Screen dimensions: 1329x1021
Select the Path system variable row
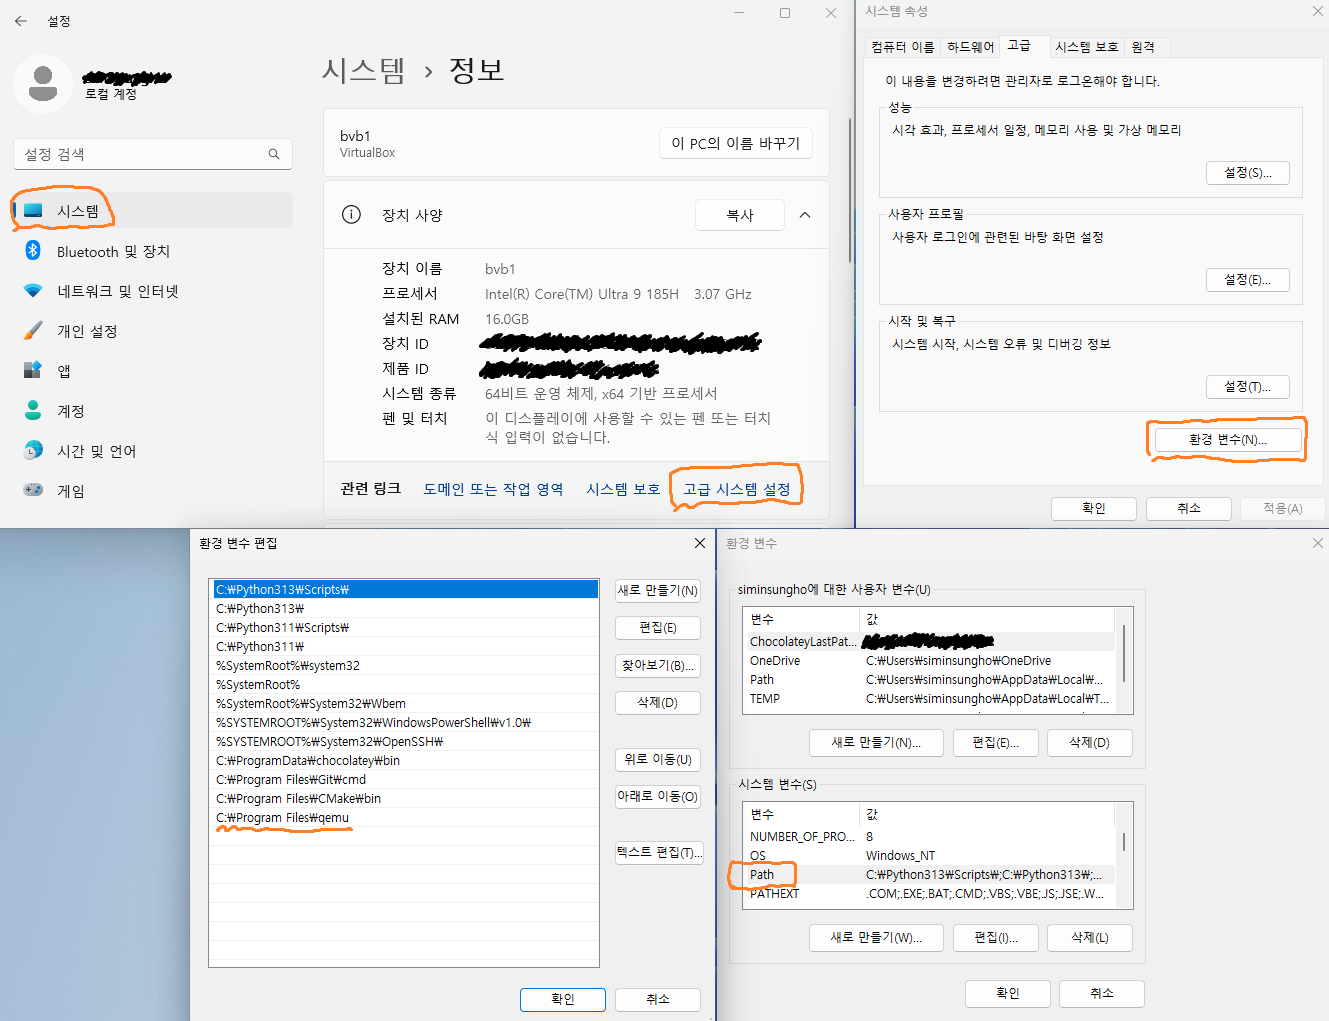pyautogui.click(x=762, y=875)
